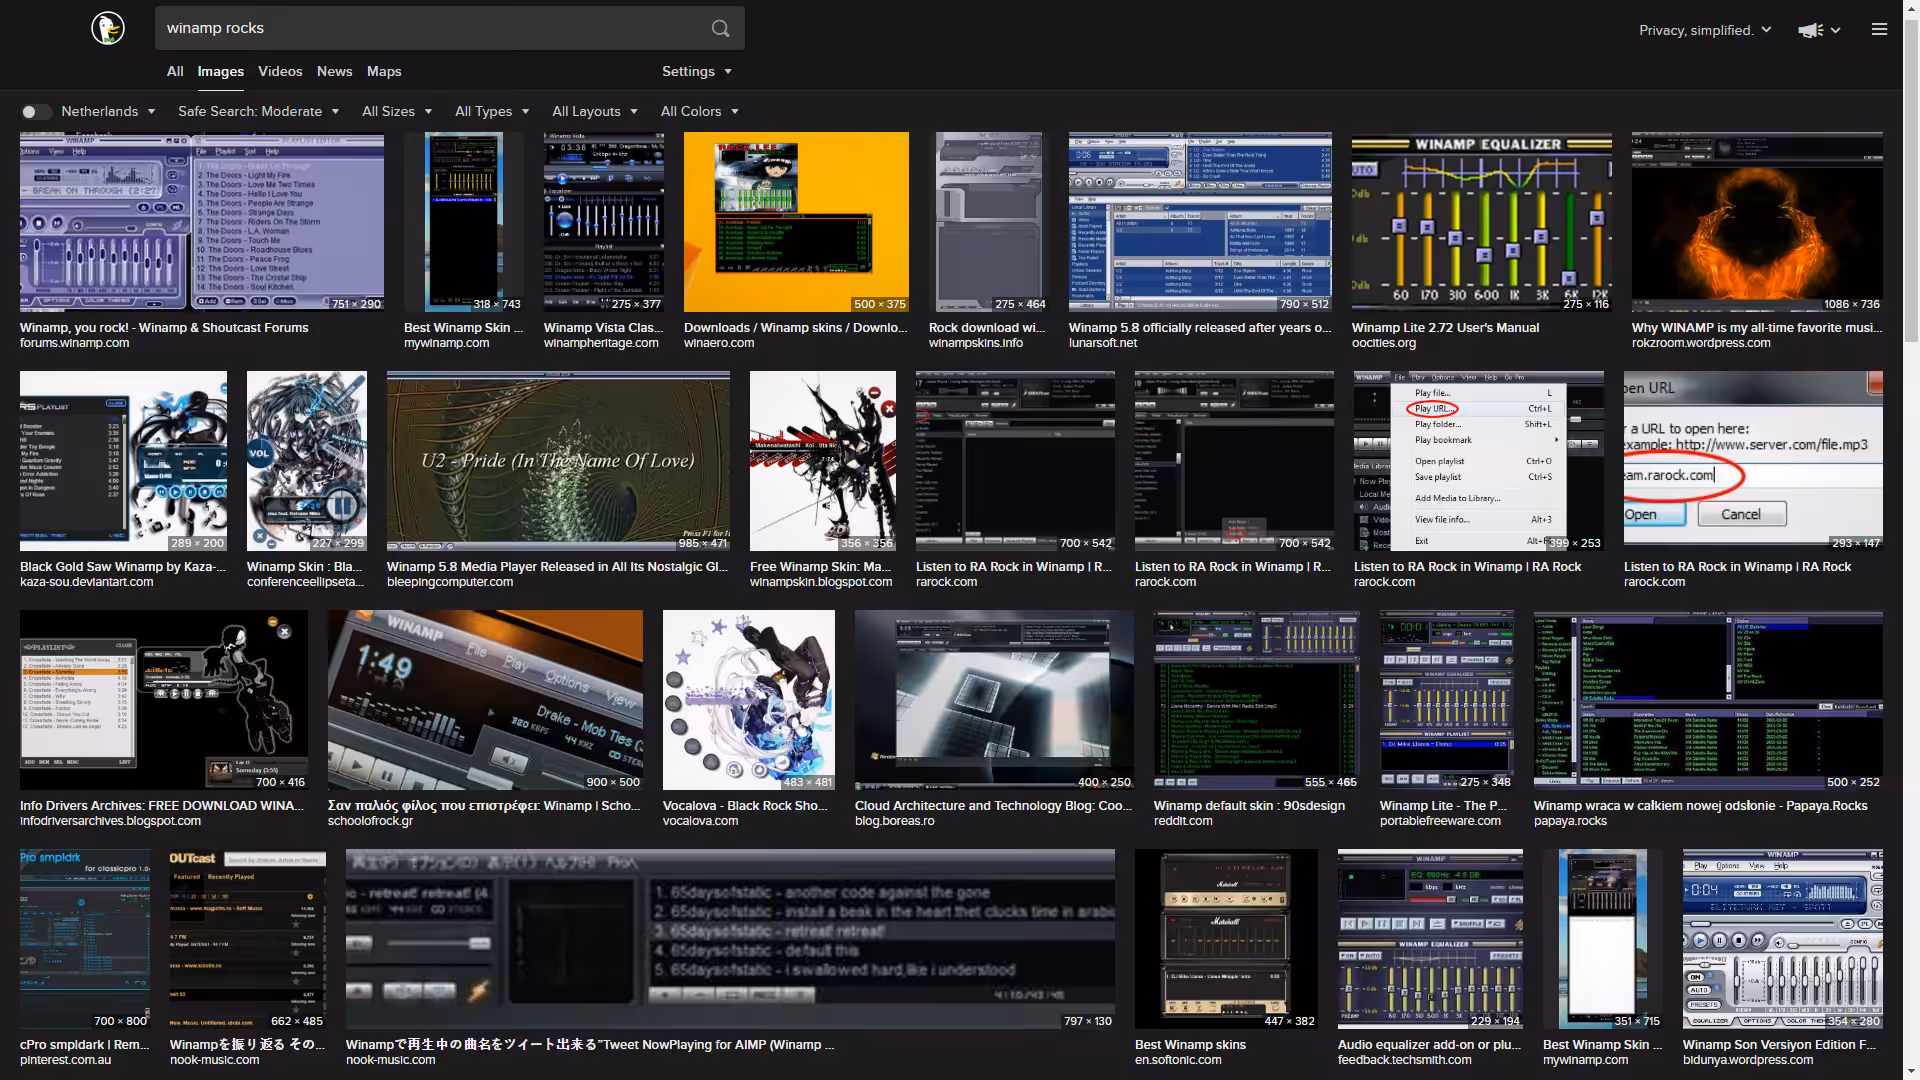Open the Vocalova Black Rock Shooter thumbnail
The image size is (1920, 1080).
tap(749, 700)
